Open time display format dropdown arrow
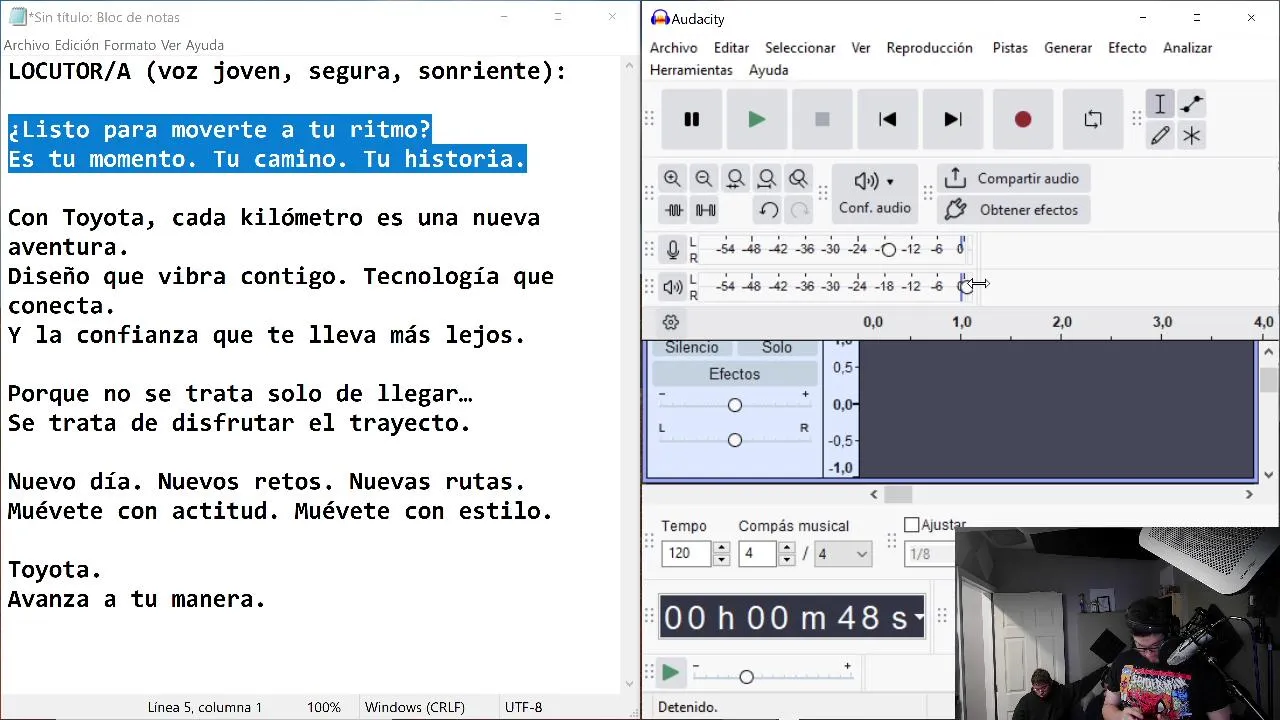This screenshot has width=1280, height=720. pos(918,618)
